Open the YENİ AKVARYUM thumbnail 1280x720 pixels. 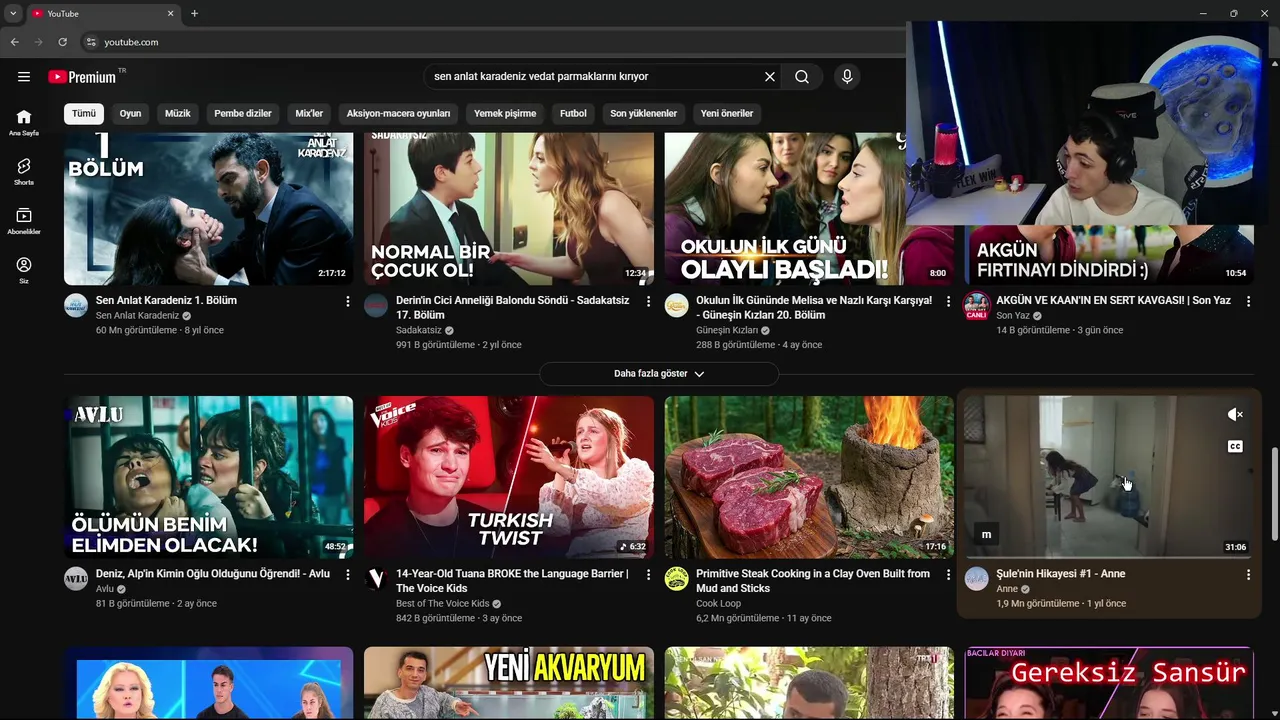[509, 683]
